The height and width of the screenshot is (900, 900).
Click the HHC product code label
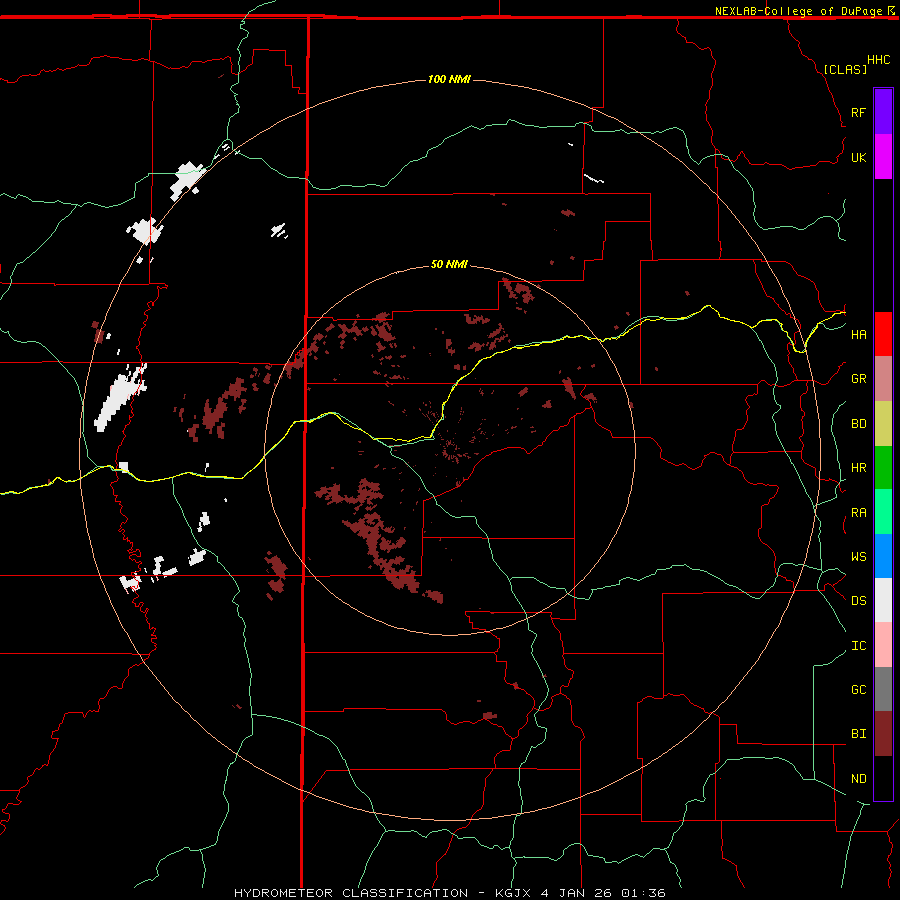879,60
